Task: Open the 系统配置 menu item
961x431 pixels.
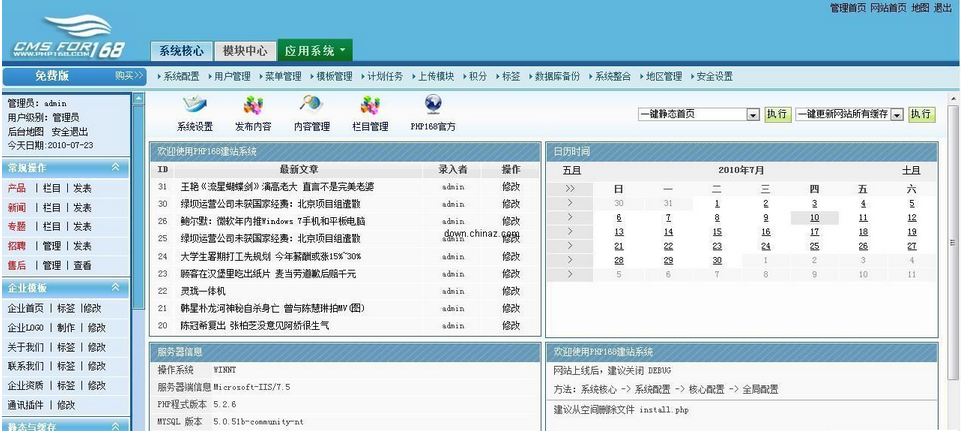Action: [181, 77]
